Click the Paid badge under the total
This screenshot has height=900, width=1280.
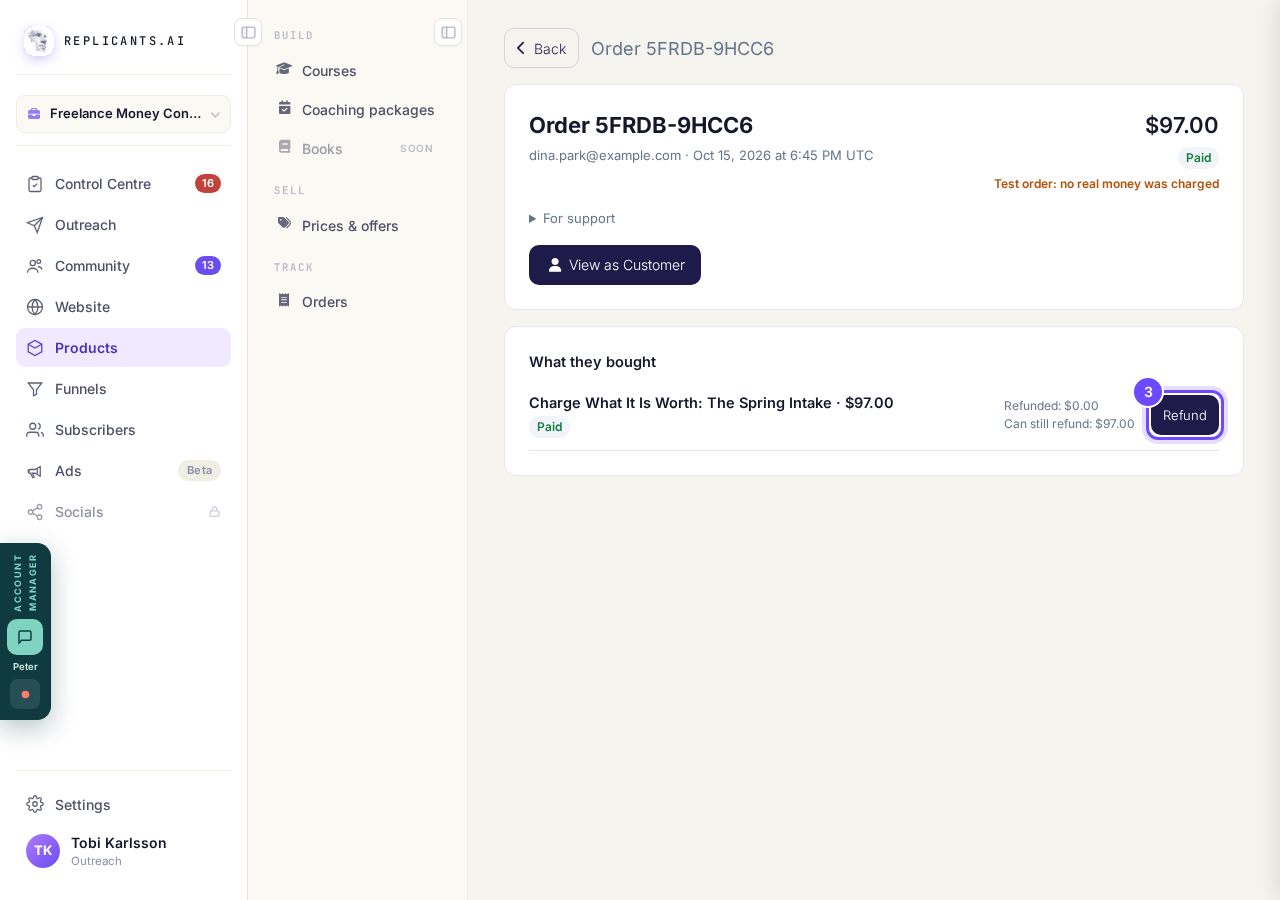[x=1198, y=158]
